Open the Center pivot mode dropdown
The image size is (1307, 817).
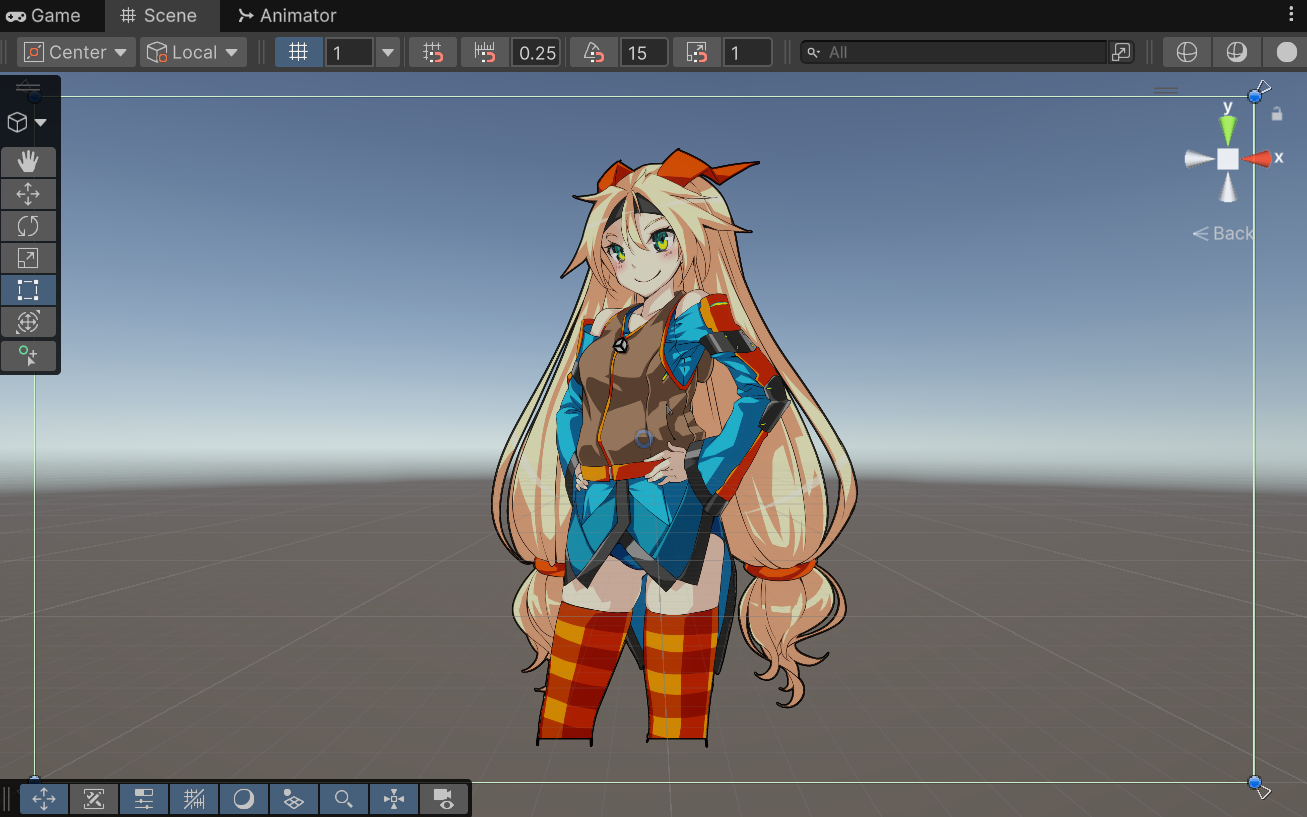tap(76, 52)
